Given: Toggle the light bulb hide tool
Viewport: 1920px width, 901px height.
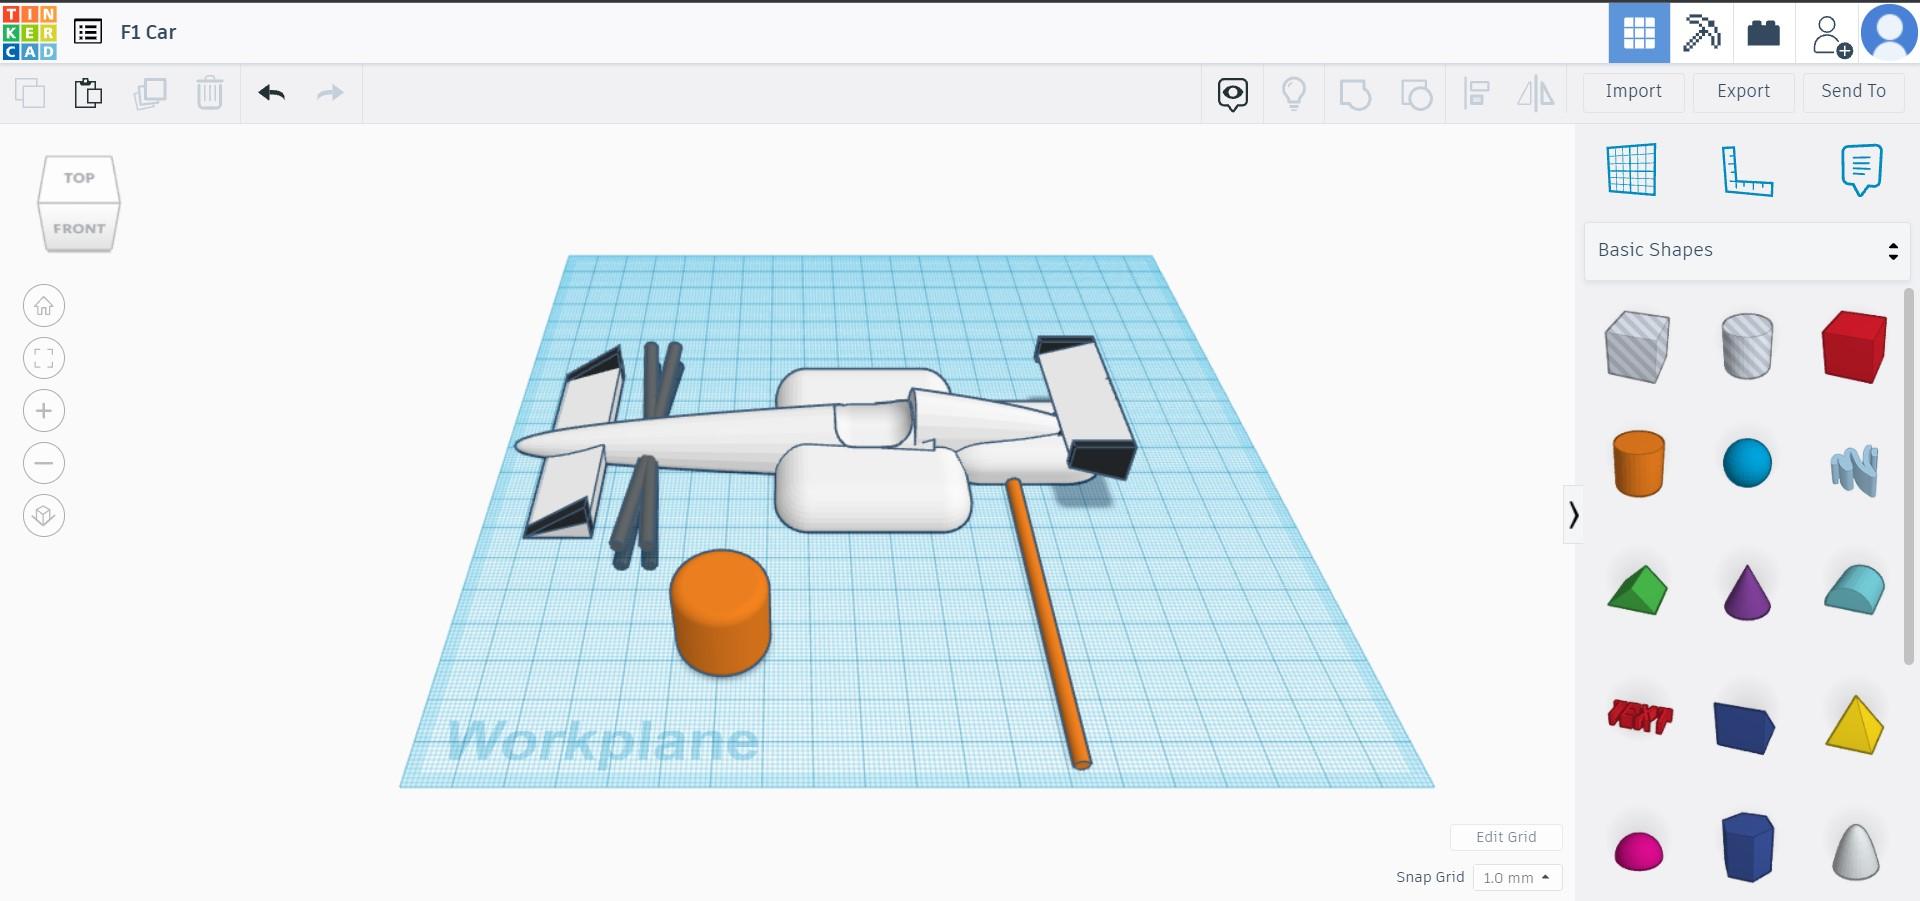Looking at the screenshot, I should [1294, 94].
